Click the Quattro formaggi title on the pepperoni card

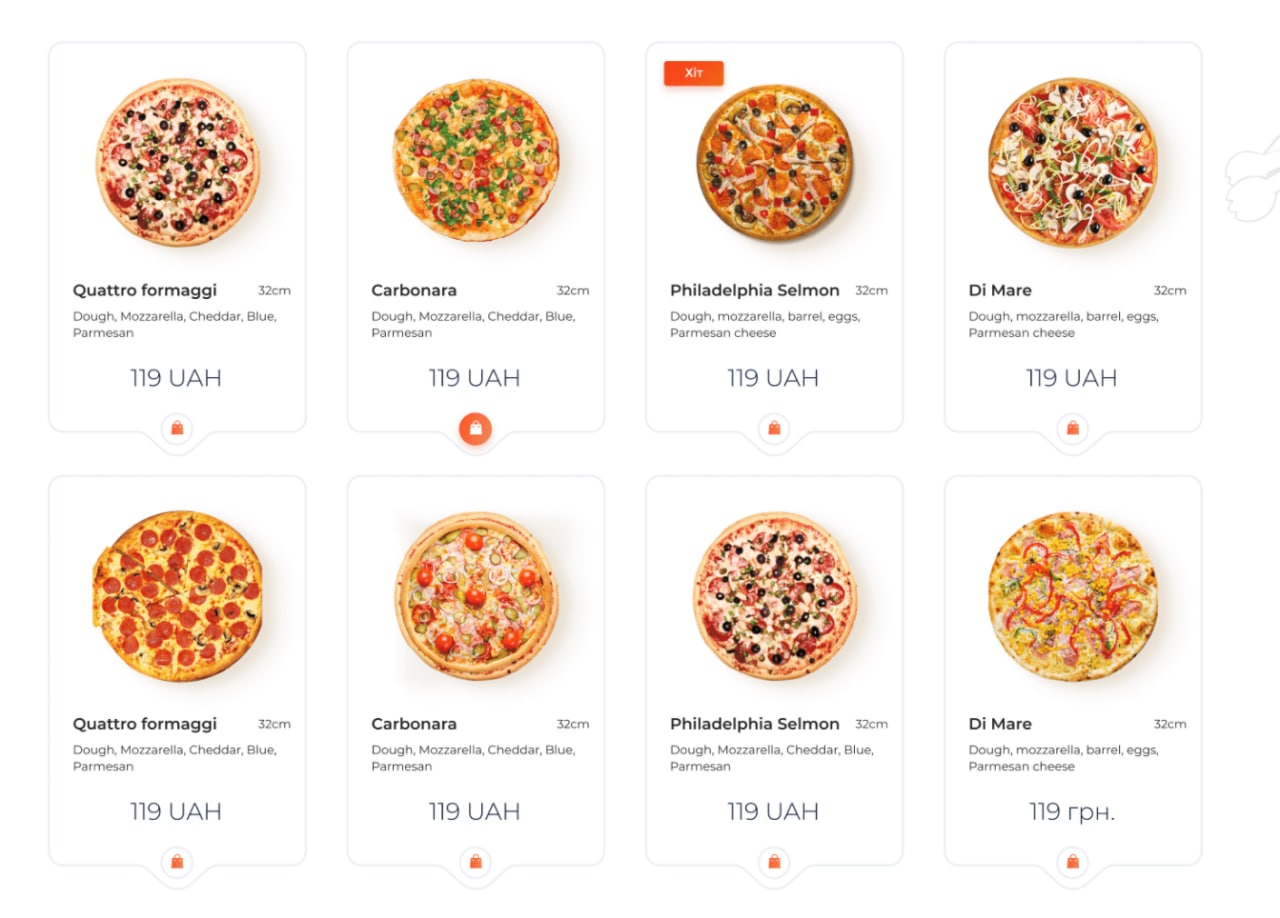[144, 724]
